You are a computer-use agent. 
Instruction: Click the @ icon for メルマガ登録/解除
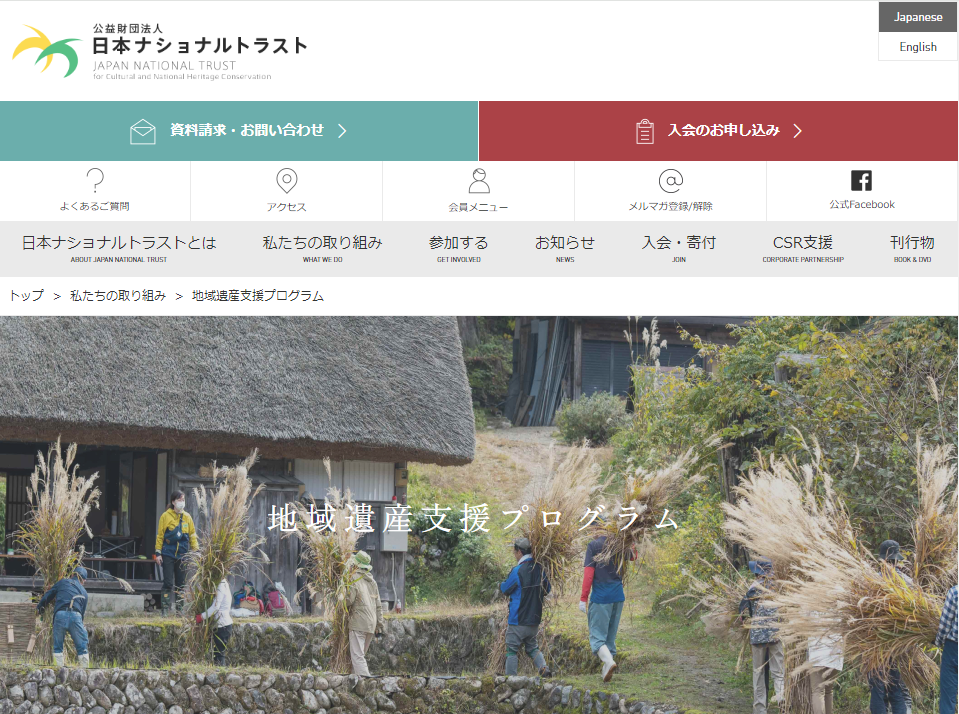670,181
